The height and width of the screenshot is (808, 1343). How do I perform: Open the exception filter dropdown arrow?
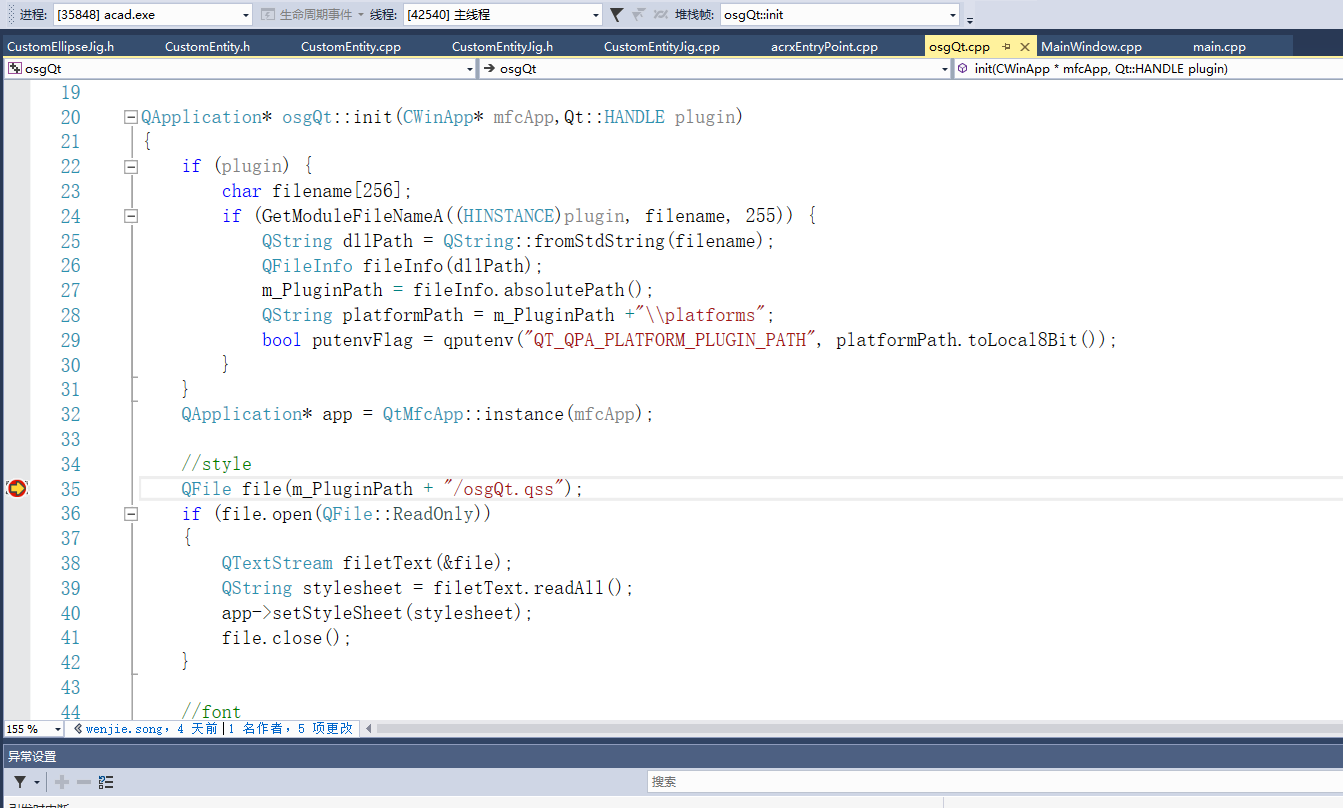point(37,782)
